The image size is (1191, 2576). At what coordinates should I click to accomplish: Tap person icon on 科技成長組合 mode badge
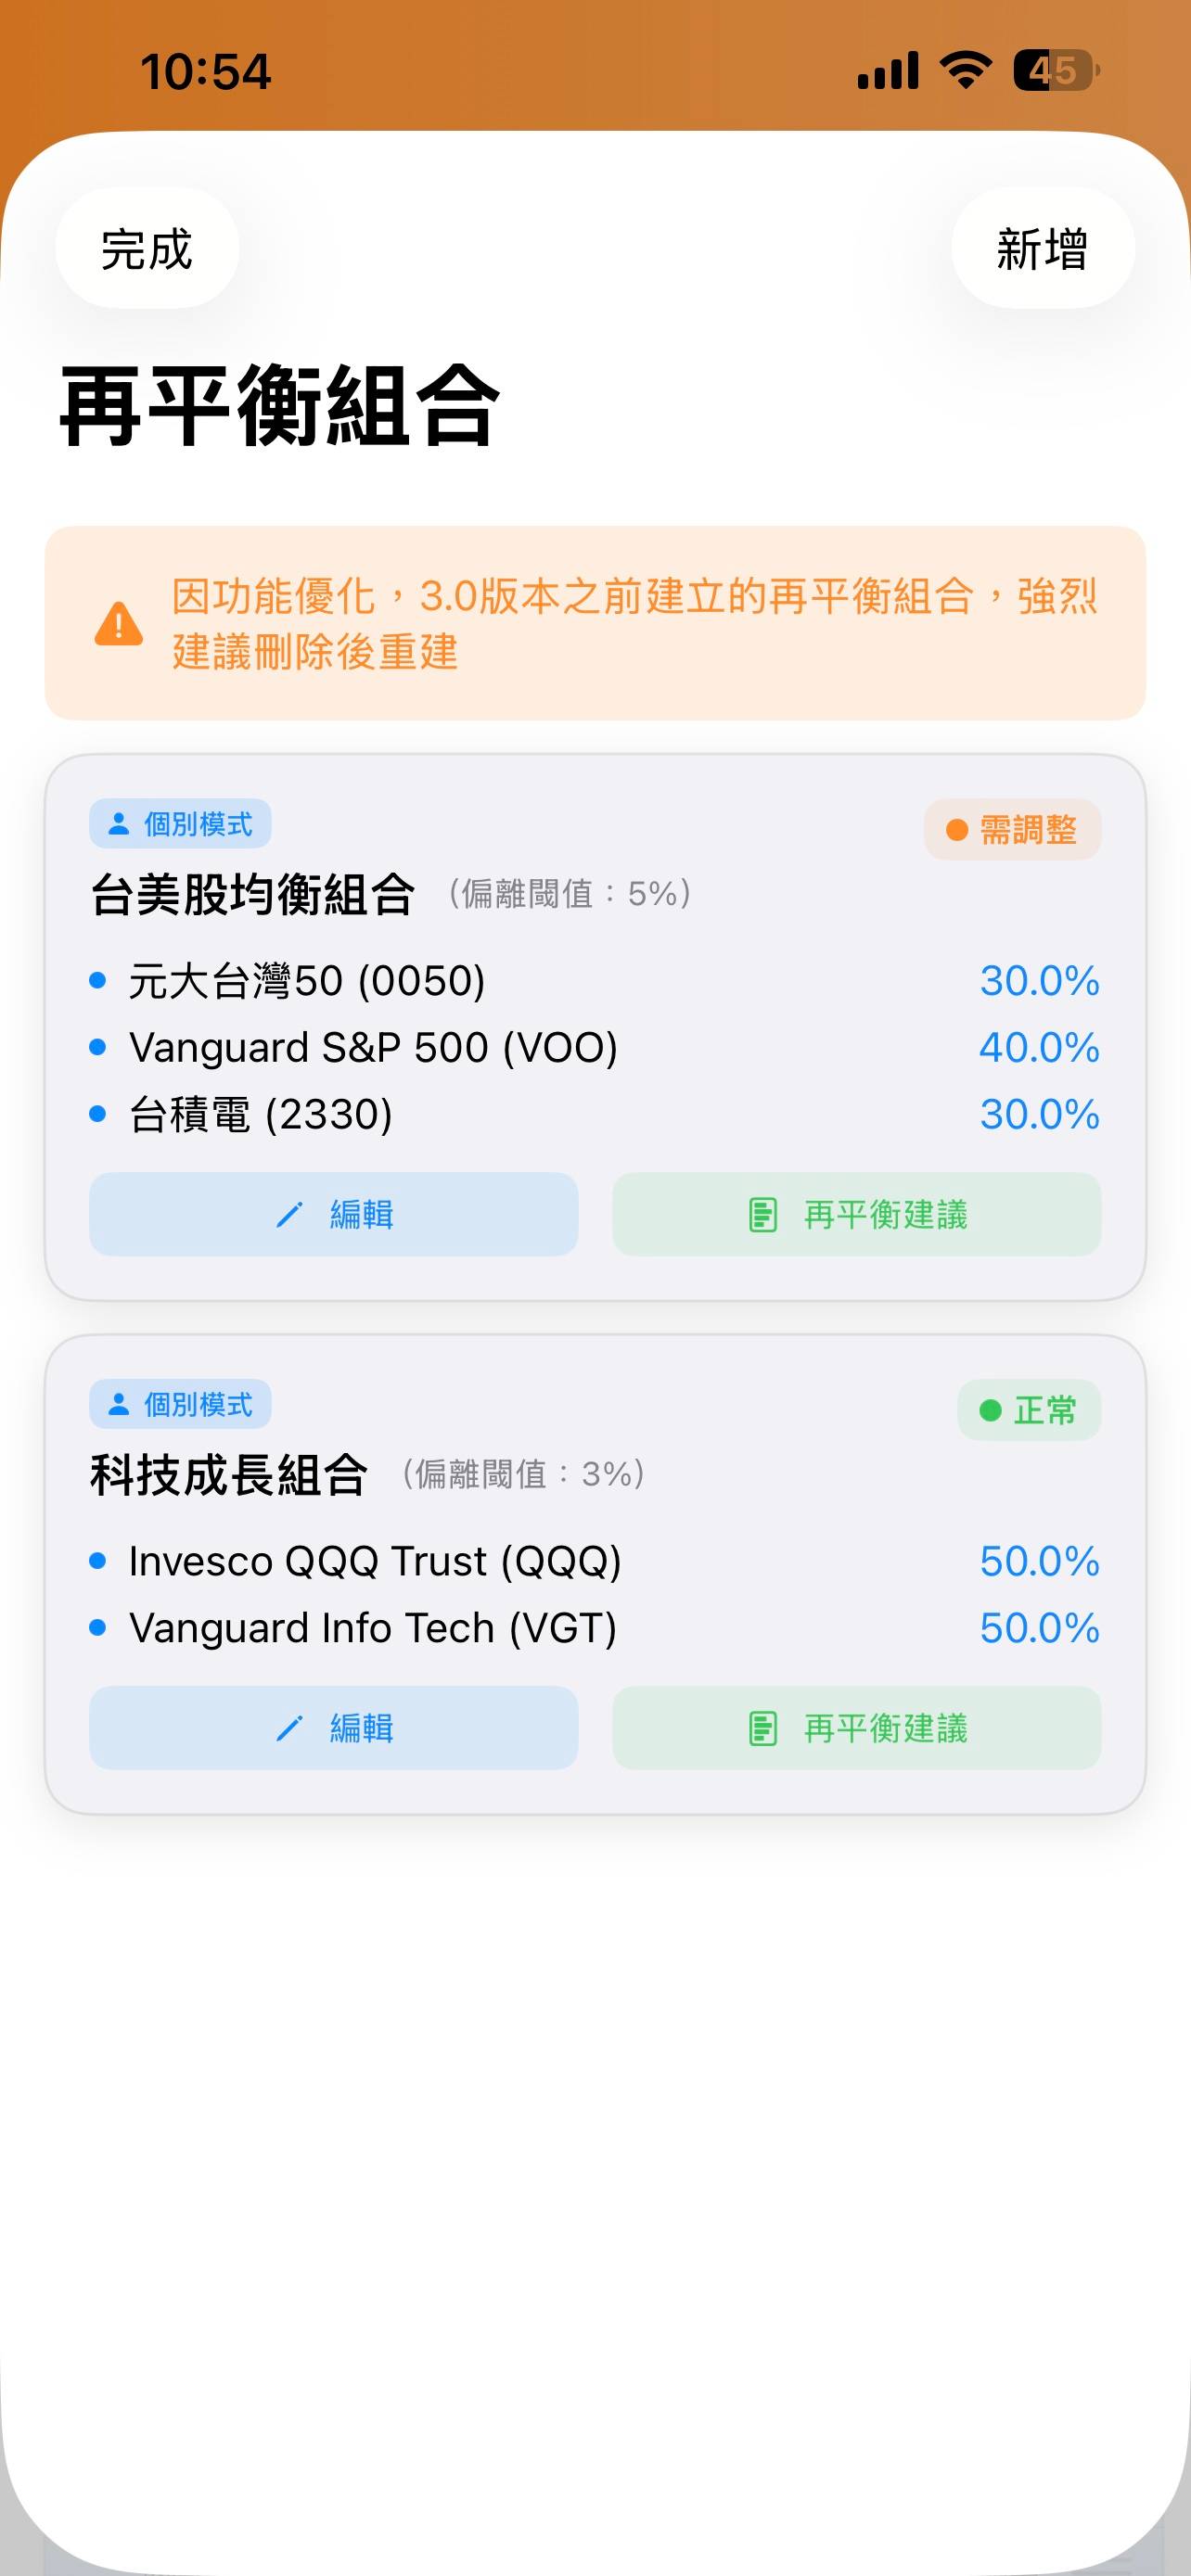pyautogui.click(x=119, y=1404)
